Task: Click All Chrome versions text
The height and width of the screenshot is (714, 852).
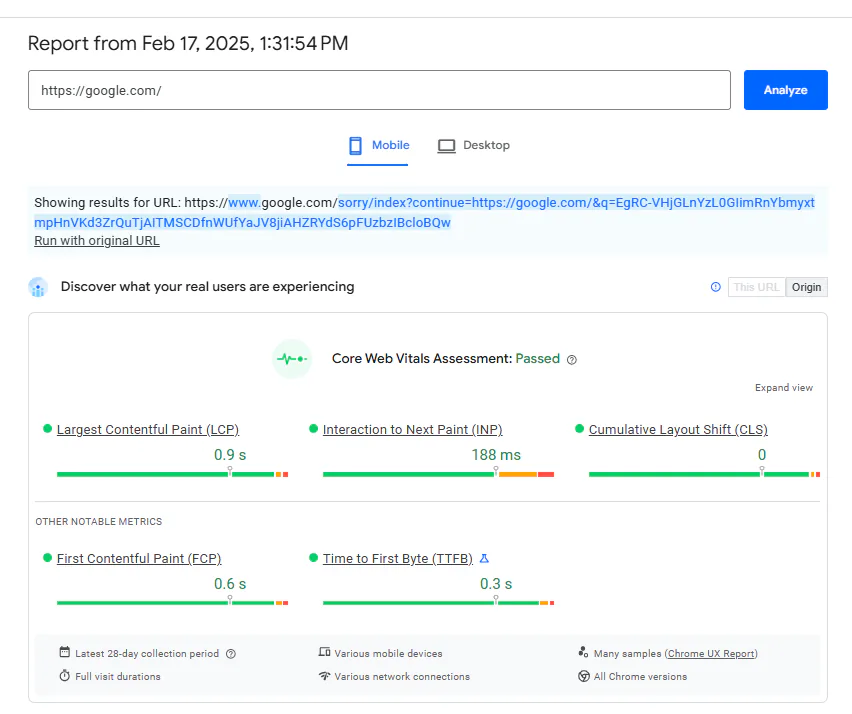Action: (x=640, y=677)
